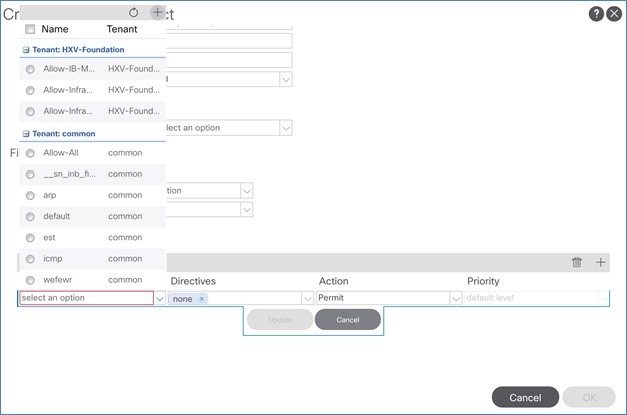
Task: Click the Tenant column header
Action: [122, 29]
